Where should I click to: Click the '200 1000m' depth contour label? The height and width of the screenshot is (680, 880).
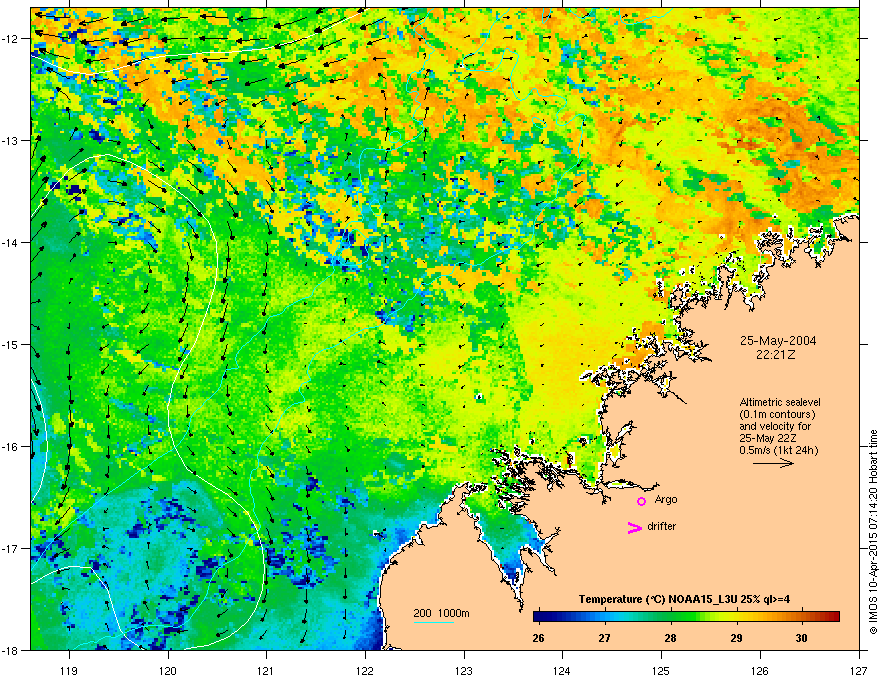tap(441, 613)
